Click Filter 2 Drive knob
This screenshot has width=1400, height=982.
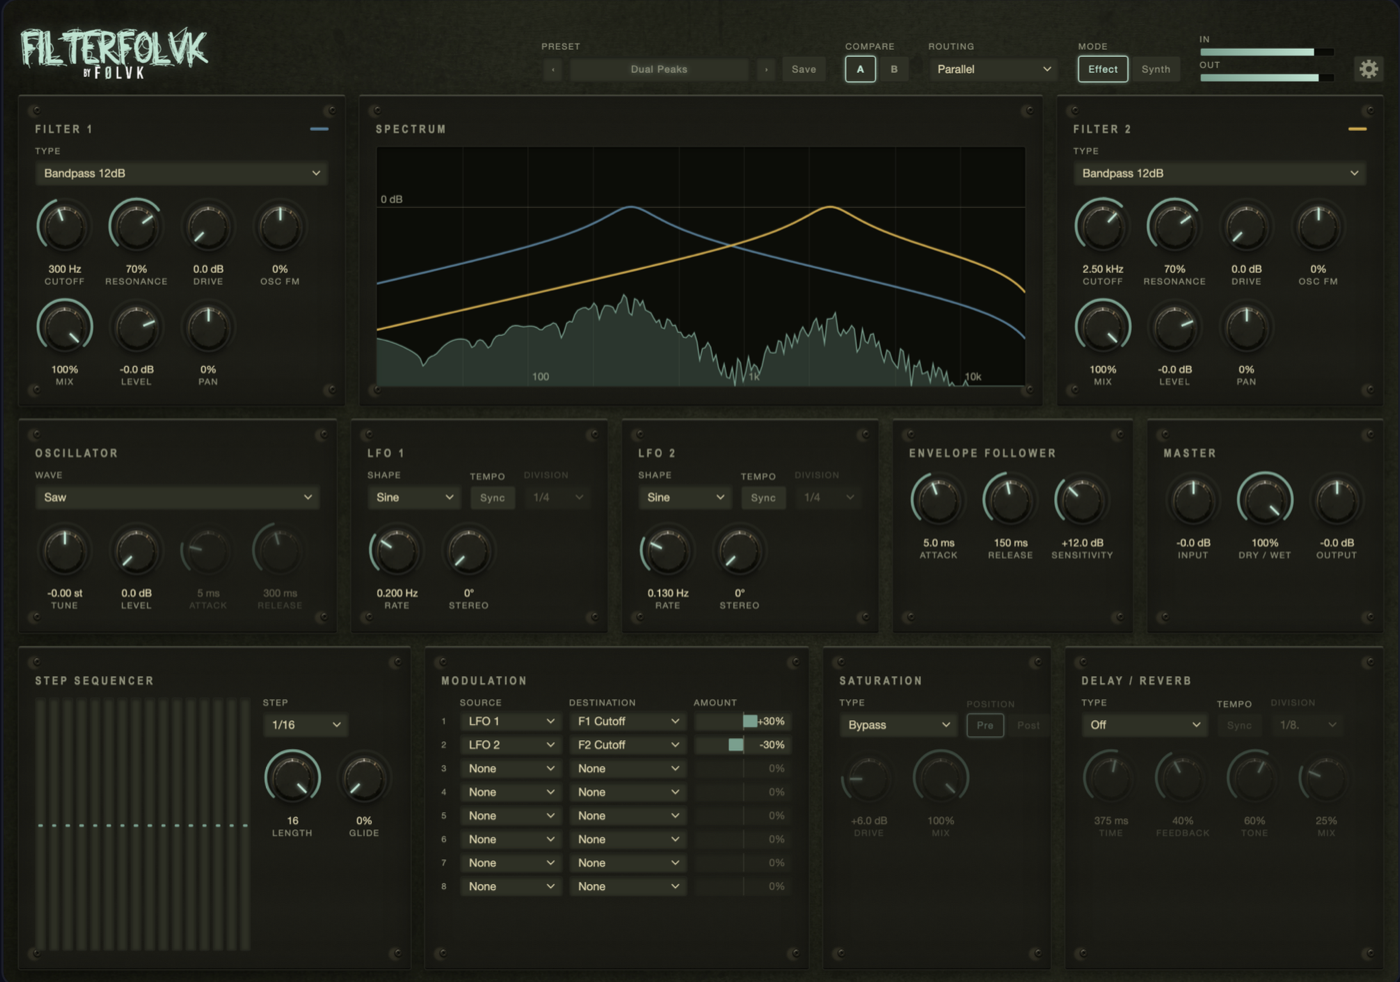tap(1246, 226)
